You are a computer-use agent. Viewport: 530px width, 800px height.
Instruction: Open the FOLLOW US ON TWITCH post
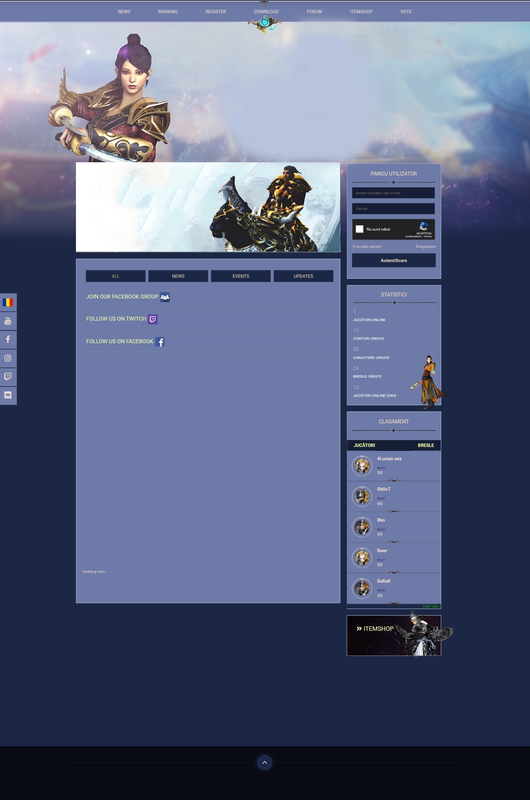click(116, 319)
